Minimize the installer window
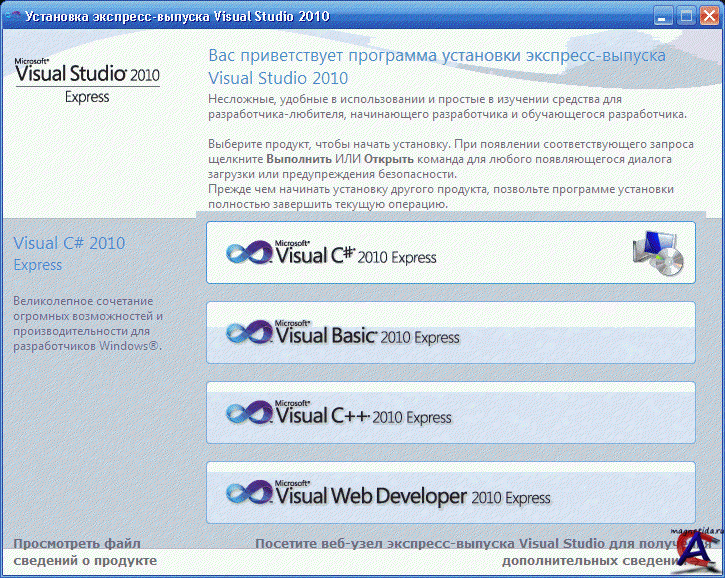The width and height of the screenshot is (725, 578). pyautogui.click(x=663, y=16)
